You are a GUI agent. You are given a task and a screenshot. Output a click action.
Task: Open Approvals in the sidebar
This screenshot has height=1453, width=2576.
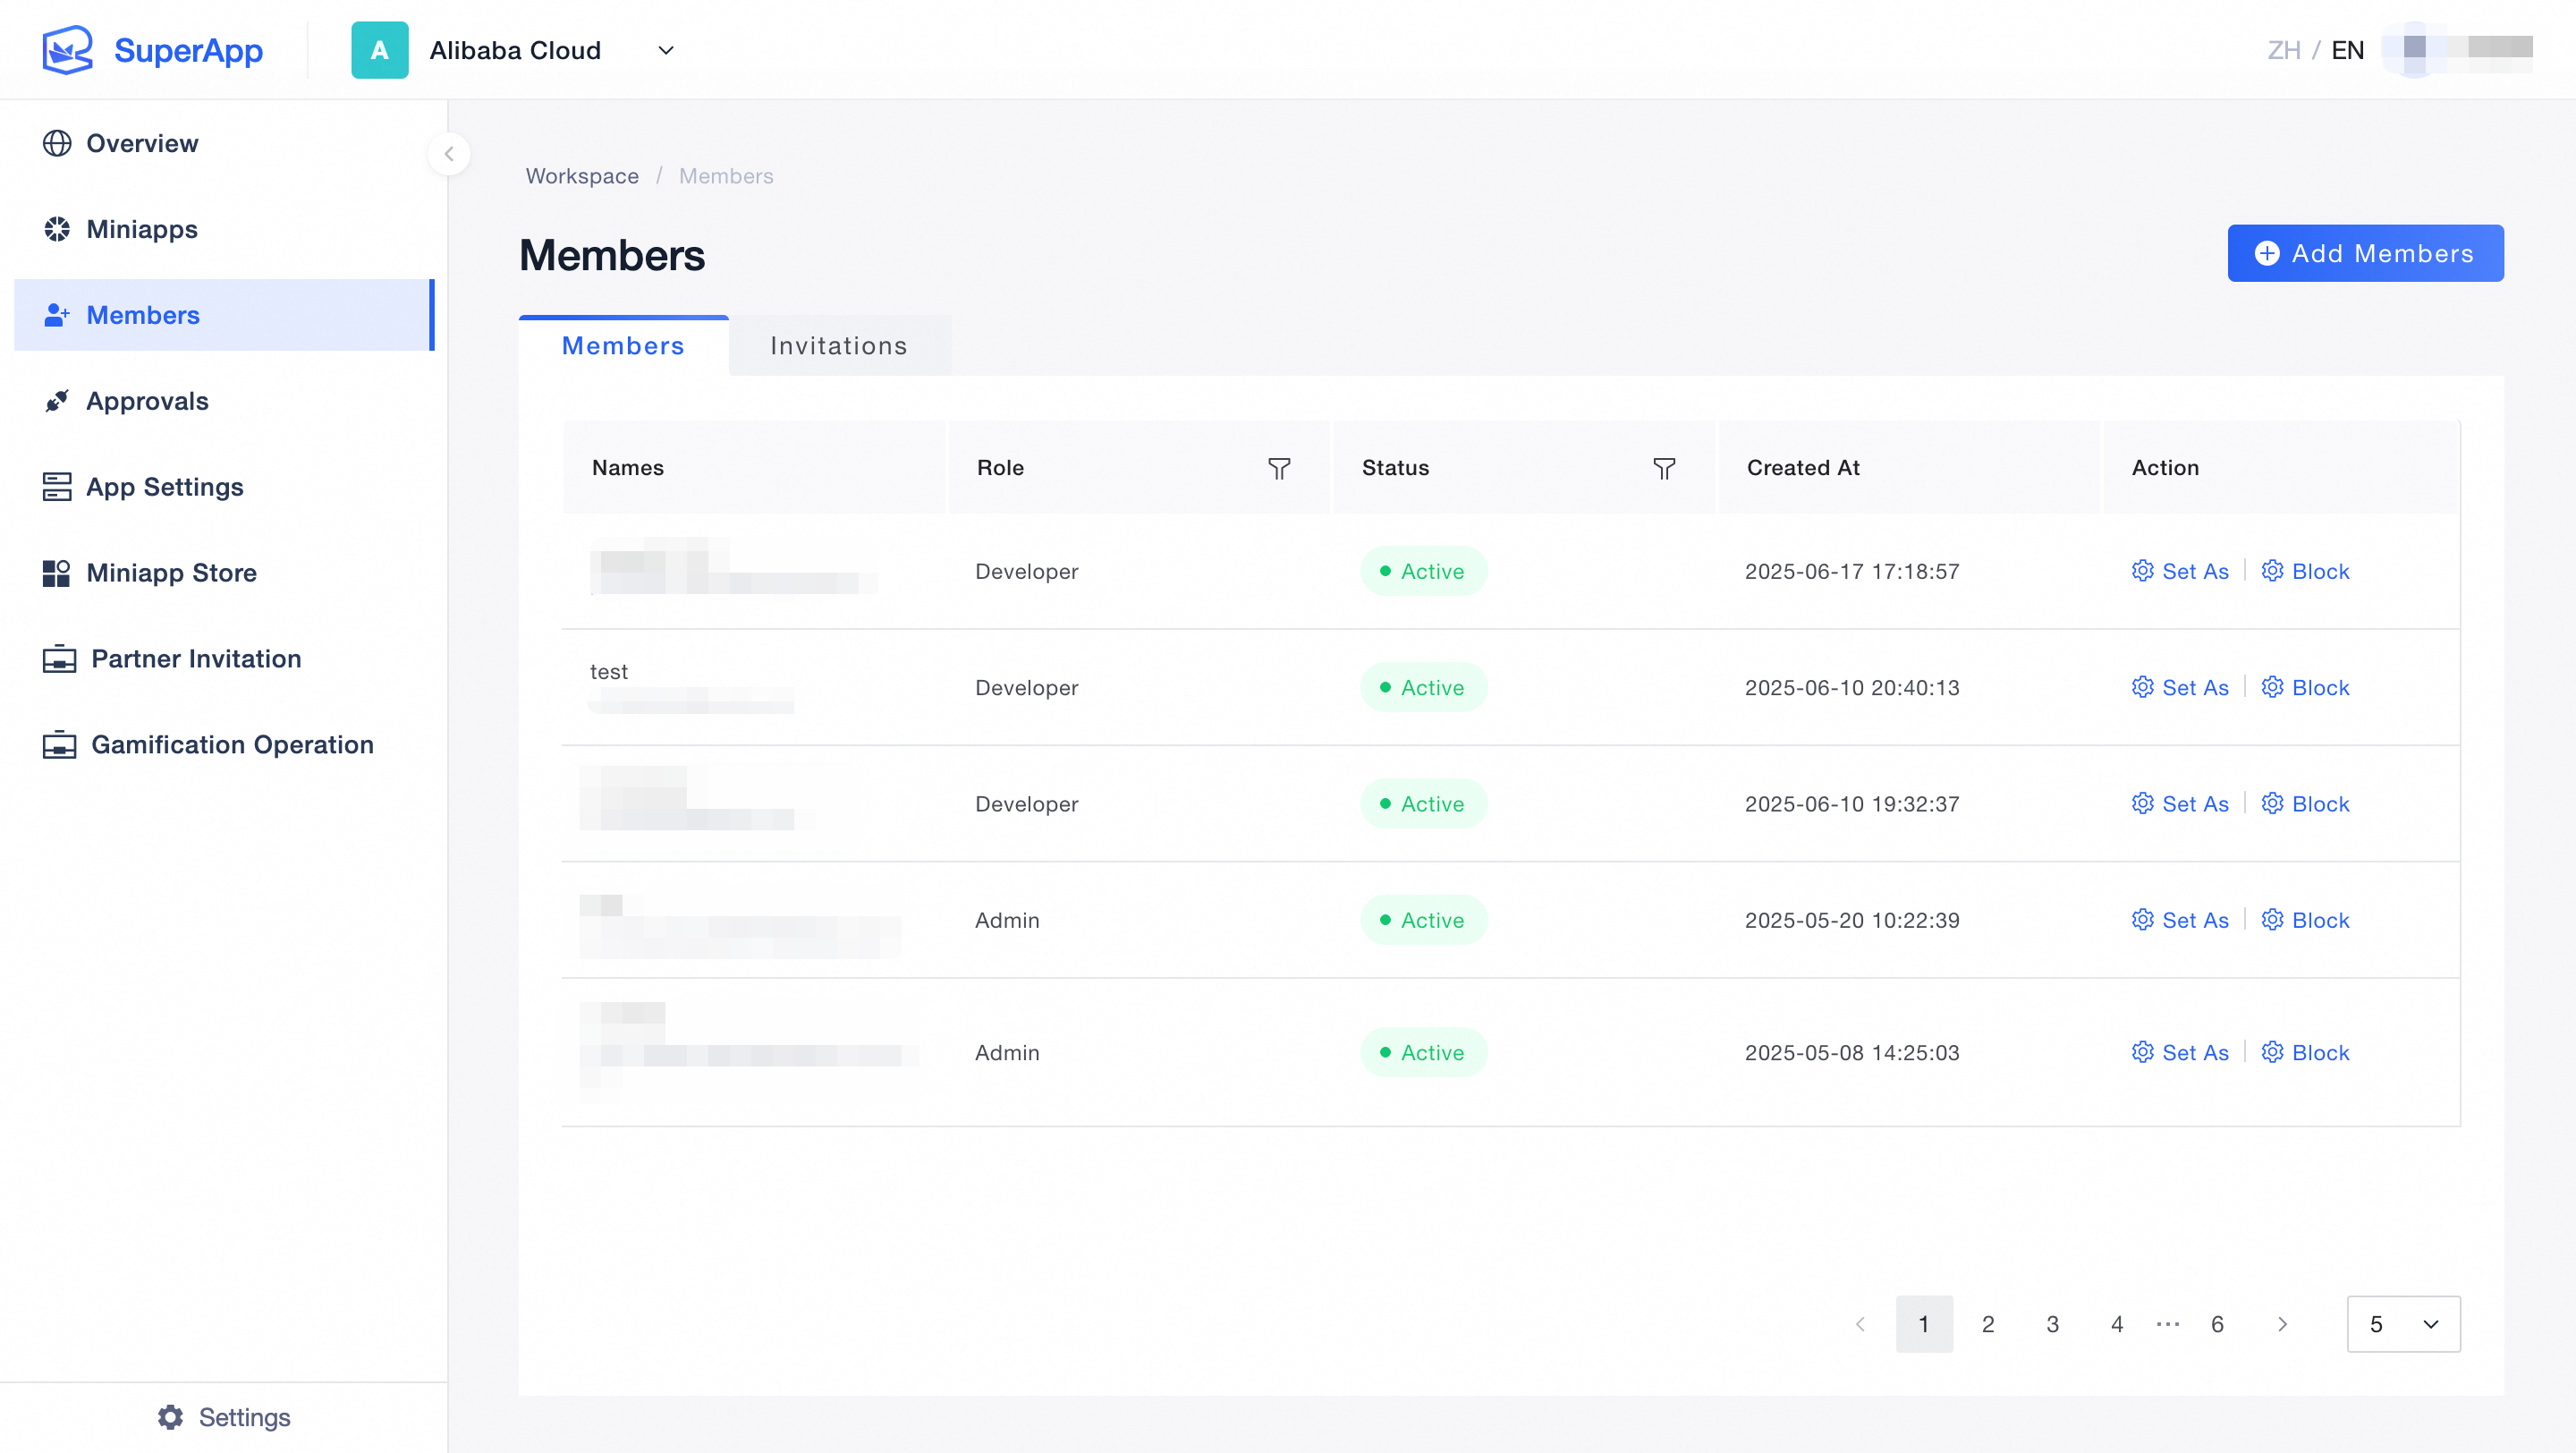pyautogui.click(x=147, y=401)
